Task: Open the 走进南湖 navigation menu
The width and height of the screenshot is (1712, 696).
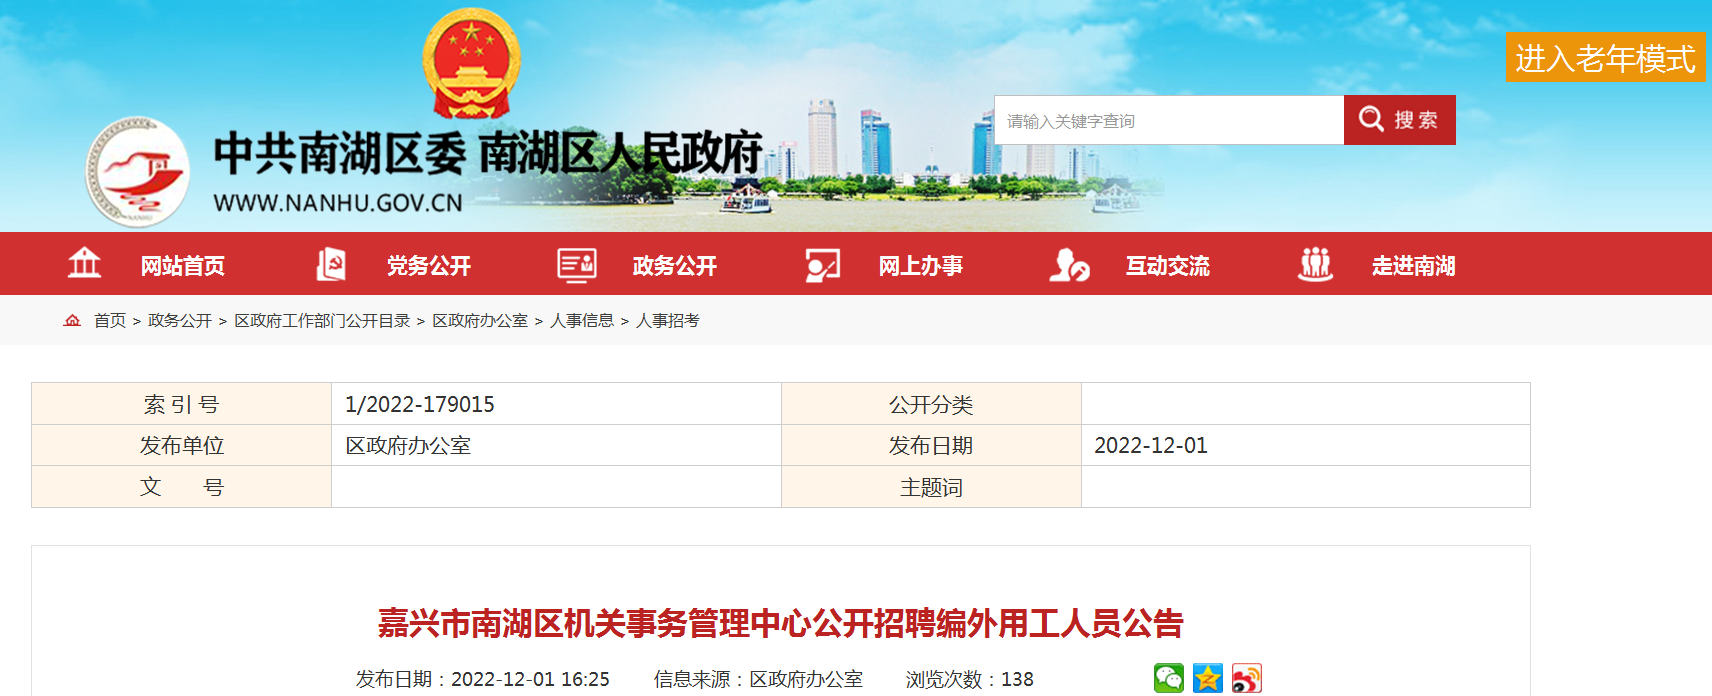Action: [x=1413, y=266]
